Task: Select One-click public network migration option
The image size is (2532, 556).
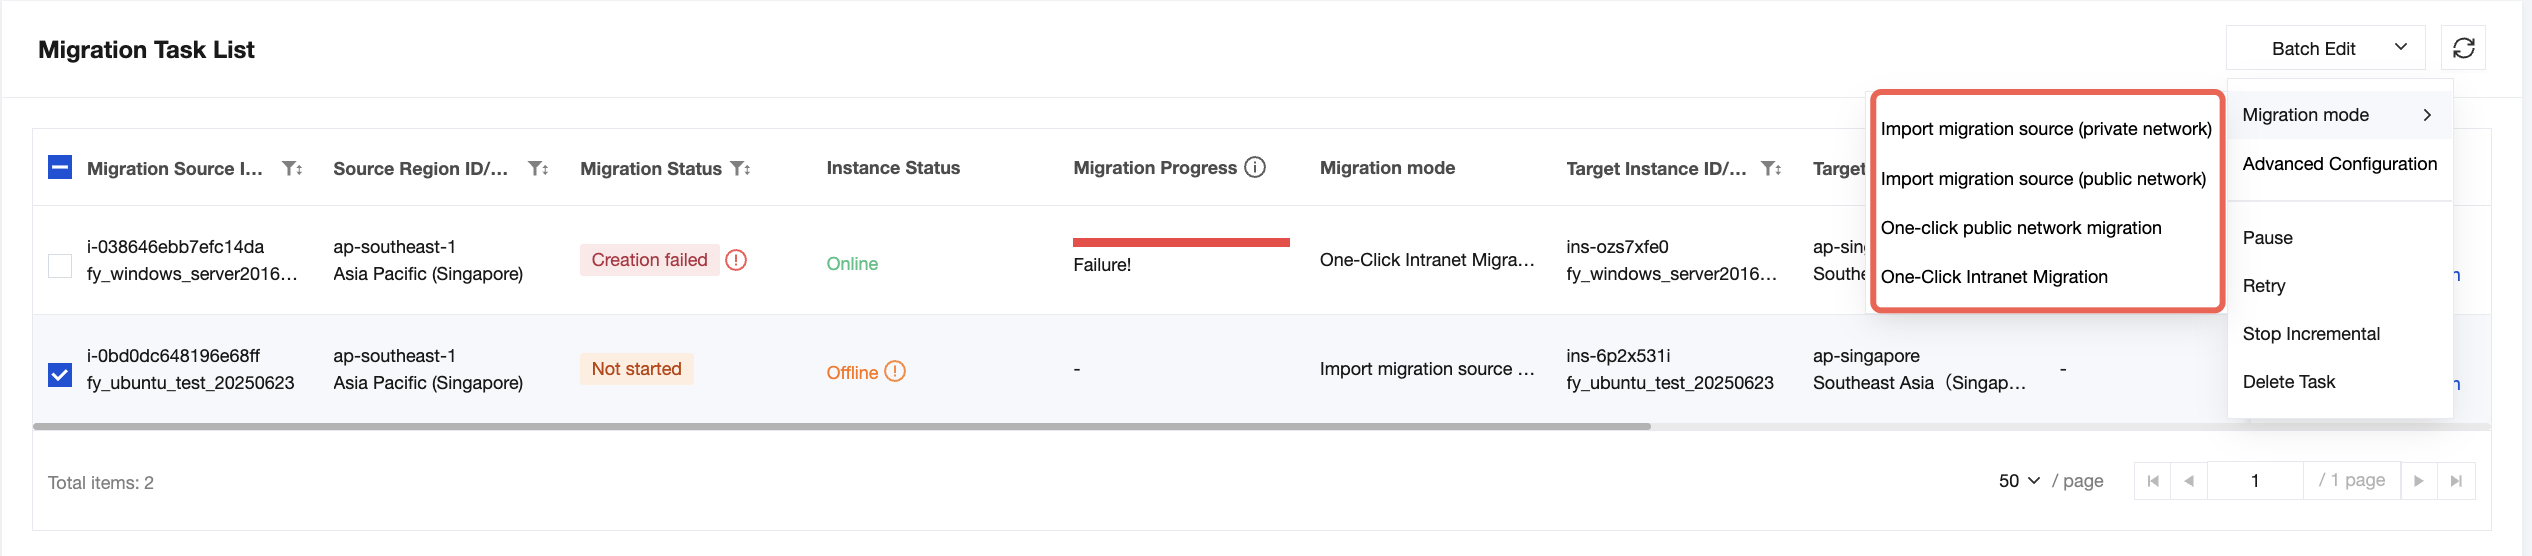Action: point(2020,228)
